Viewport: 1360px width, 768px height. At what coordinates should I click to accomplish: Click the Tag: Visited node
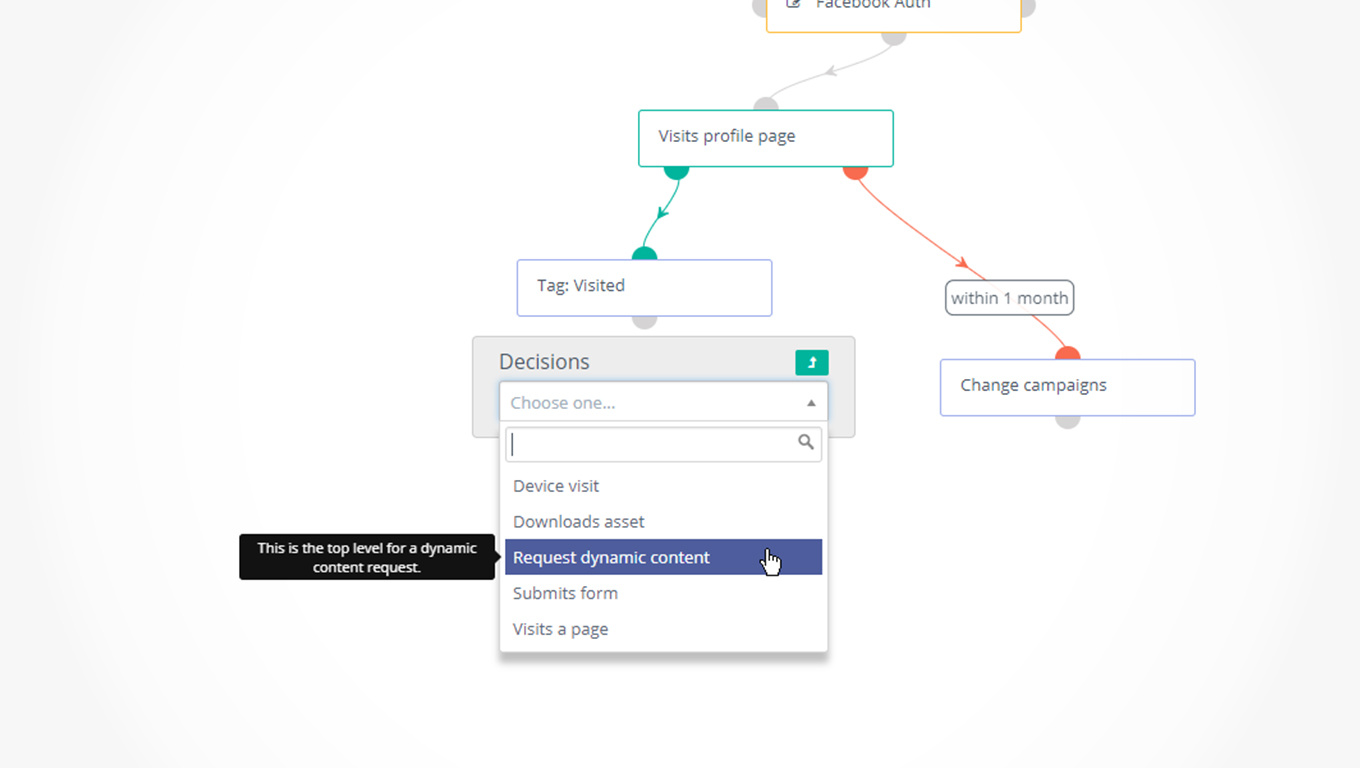pyautogui.click(x=644, y=288)
